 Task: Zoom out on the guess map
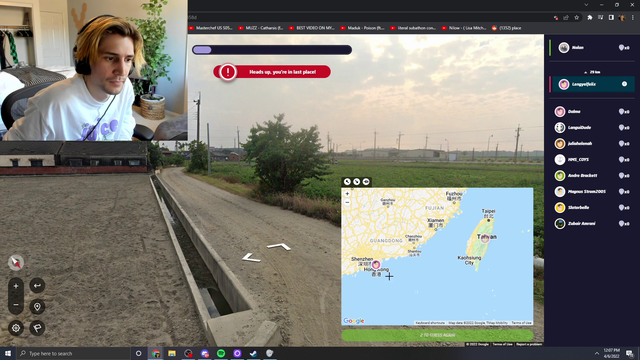pos(347,202)
